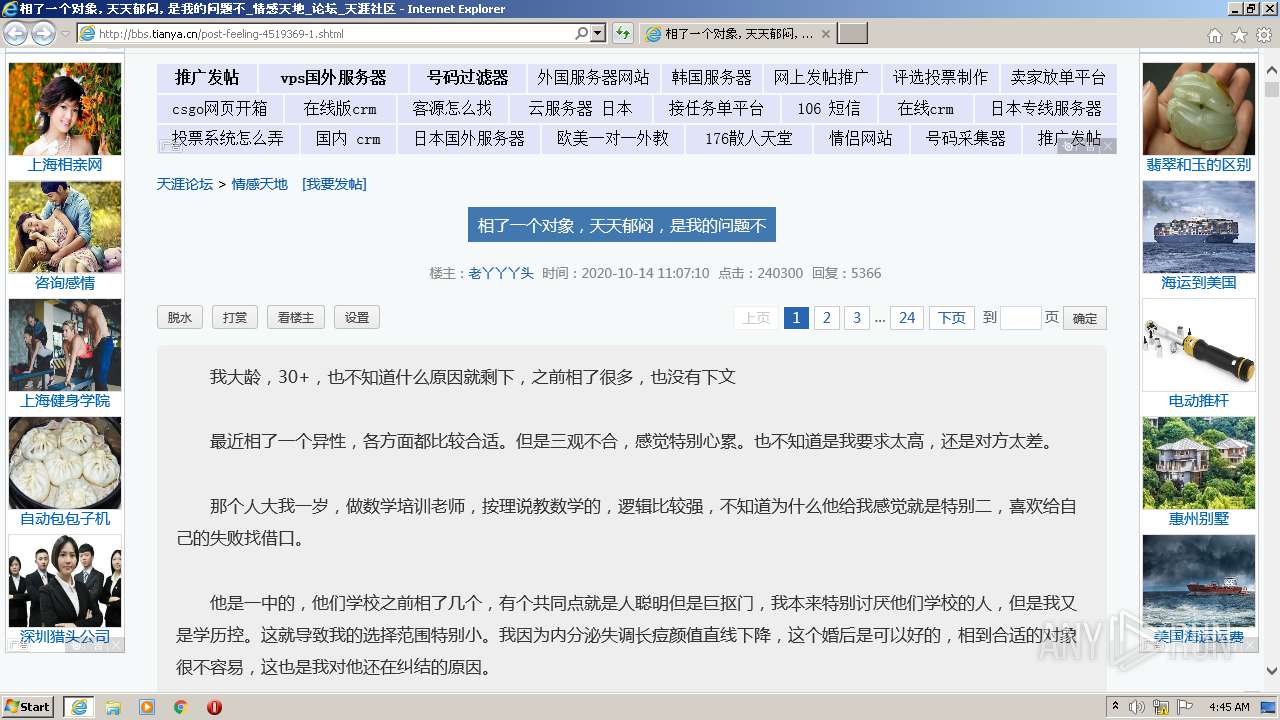Image resolution: width=1280 pixels, height=720 pixels.
Task: Open the 网上发帖推广 ad link
Action: click(821, 77)
